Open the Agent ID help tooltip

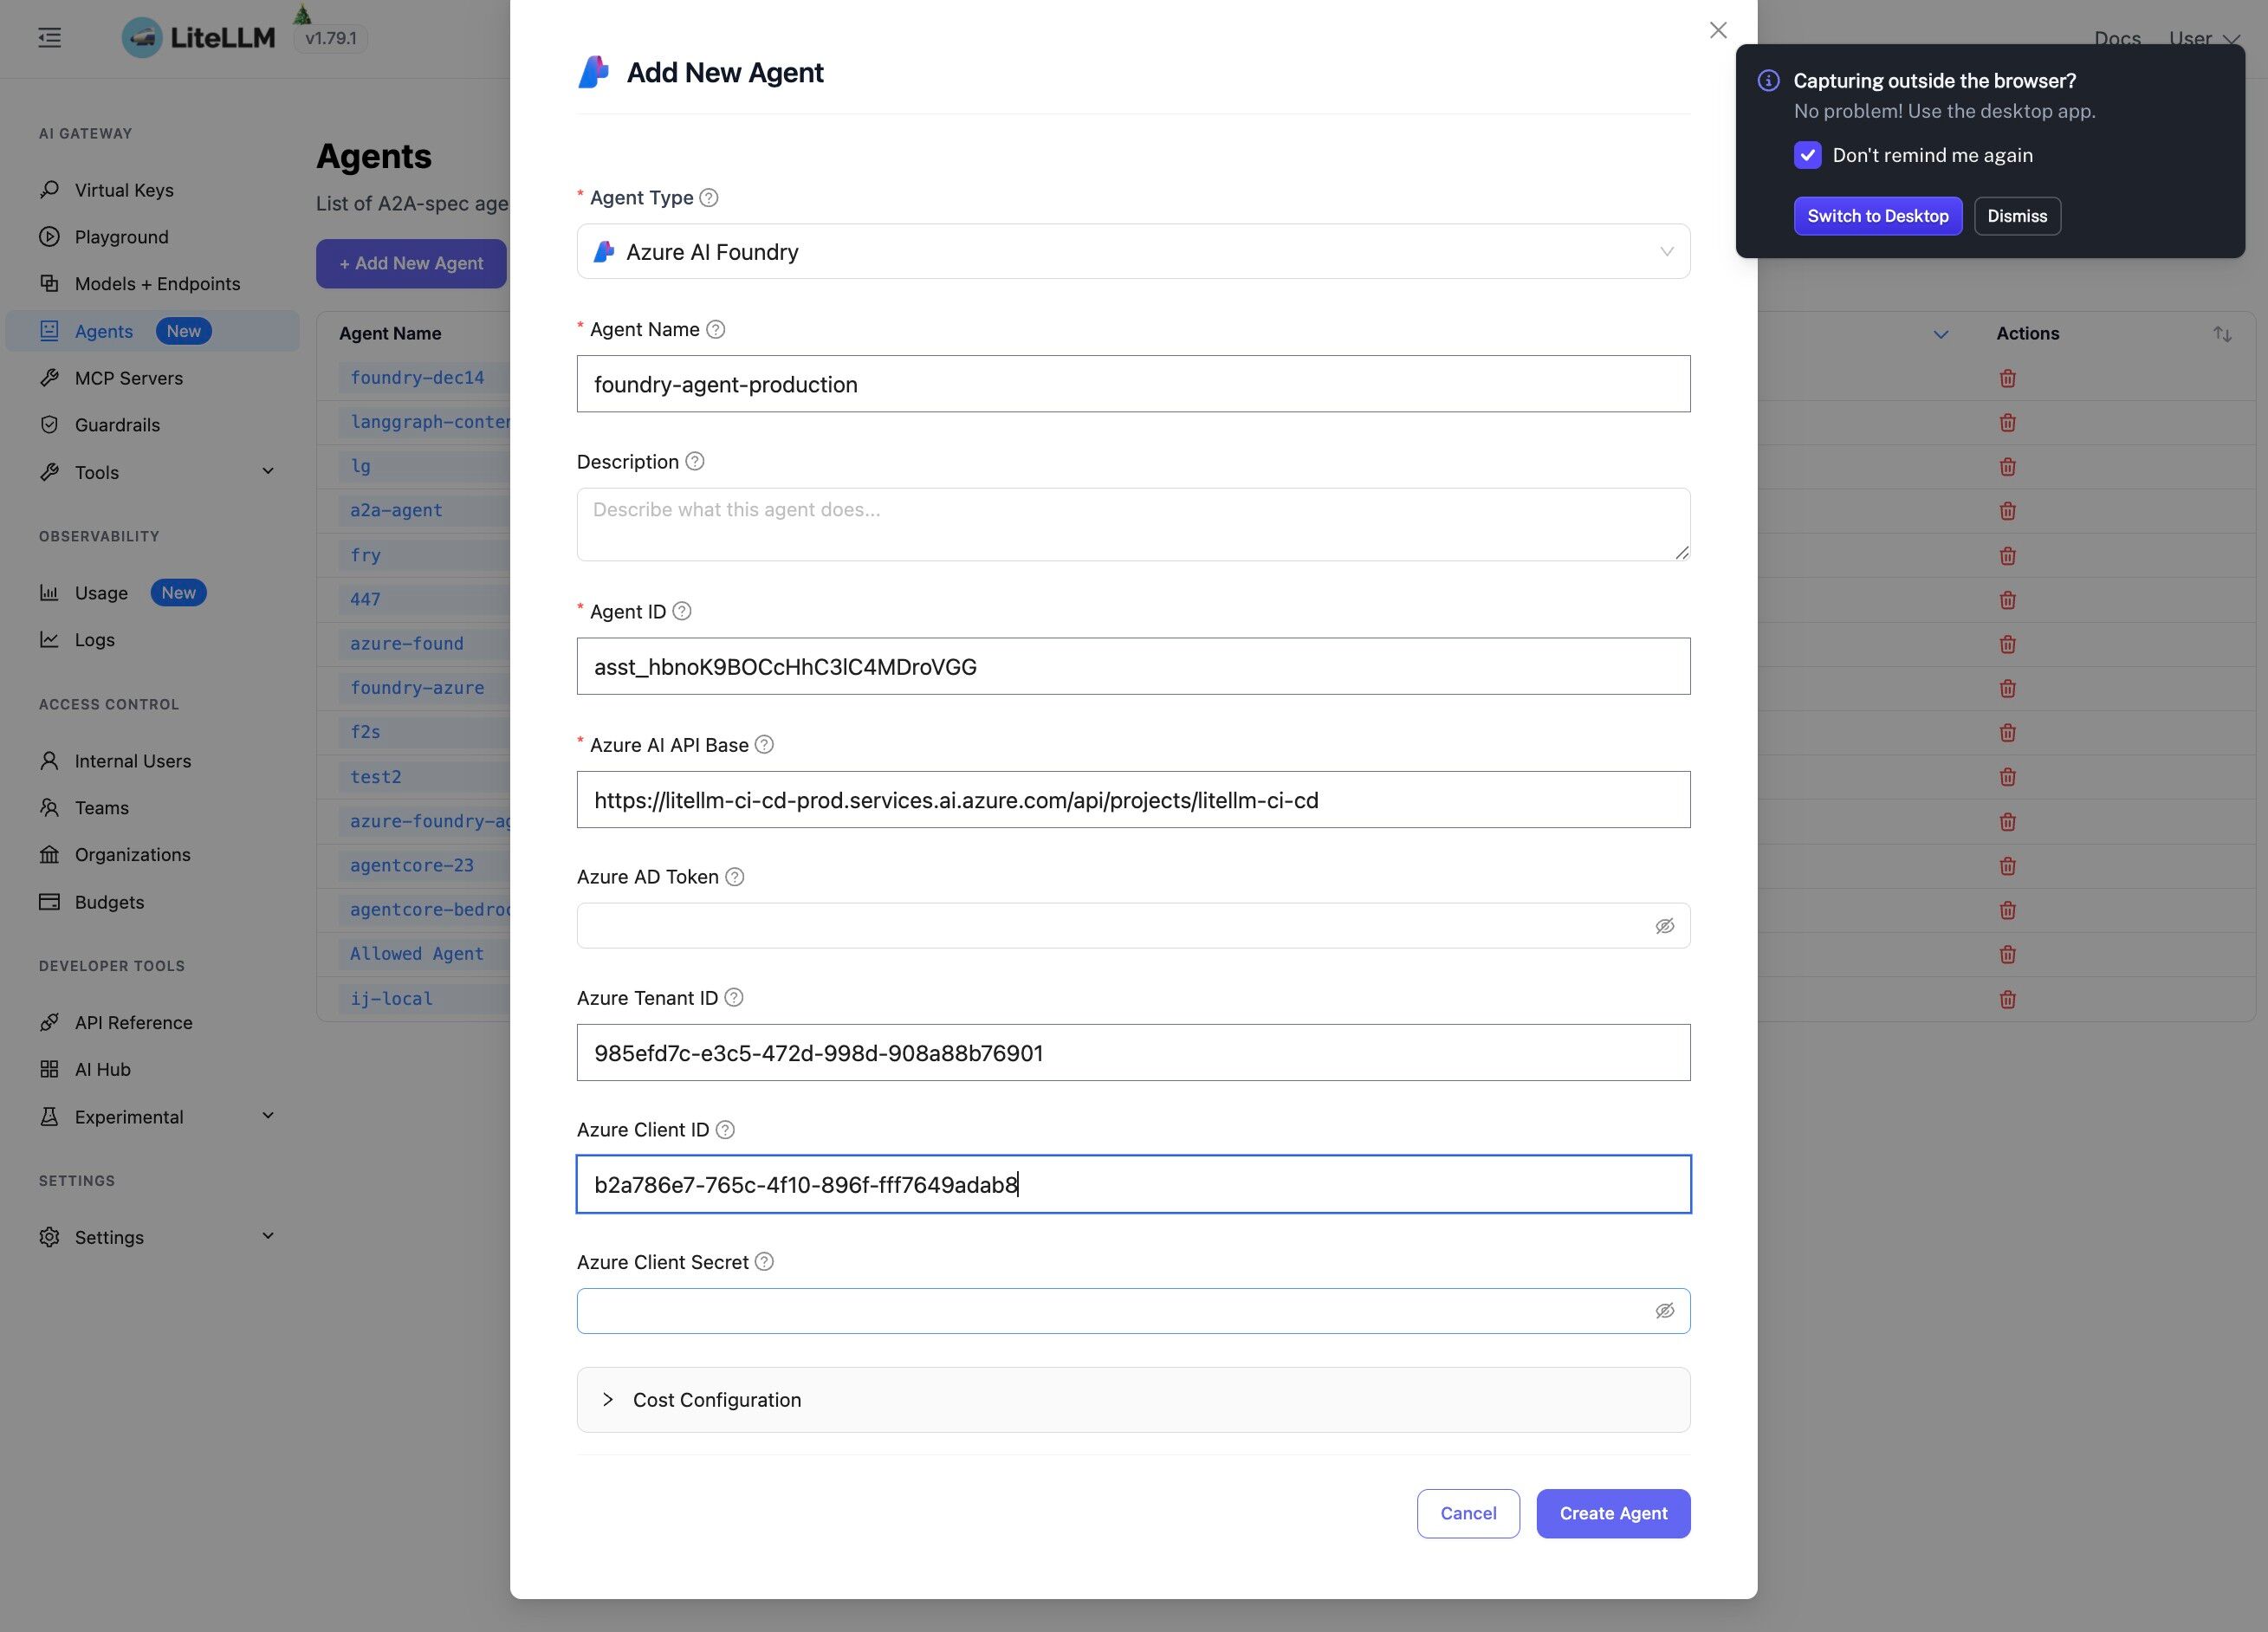[x=682, y=611]
